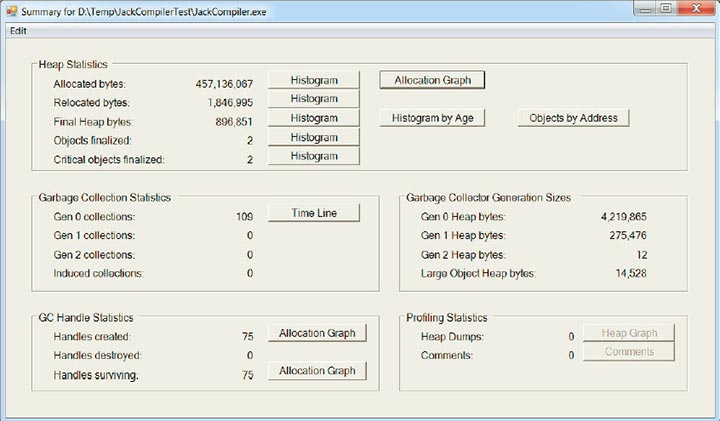Screen dimensions: 720x421
Task: Click the Gen 2 collections label
Action: (x=94, y=255)
